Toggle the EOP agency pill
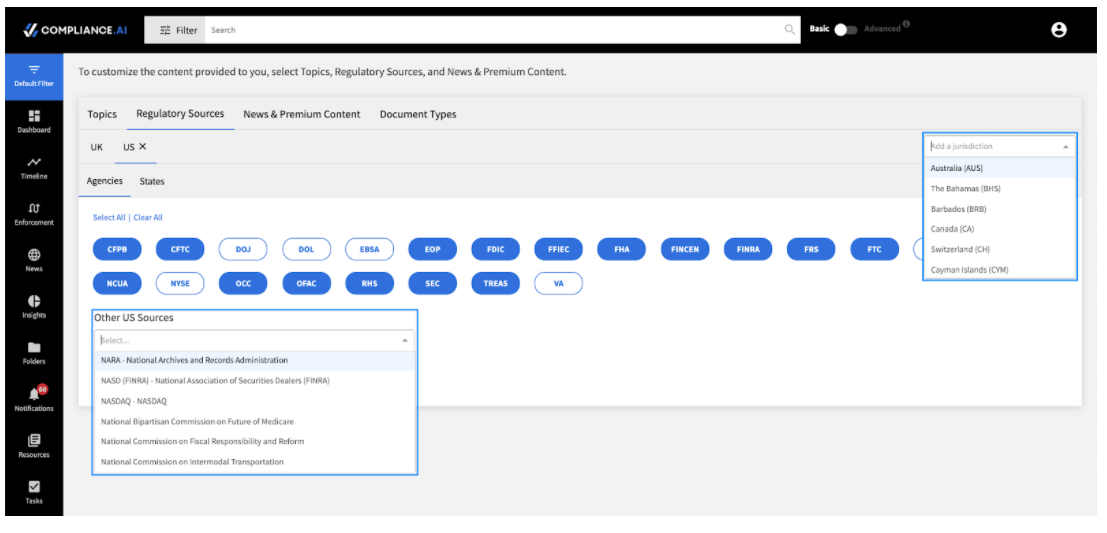This screenshot has width=1107, height=533. 433,249
